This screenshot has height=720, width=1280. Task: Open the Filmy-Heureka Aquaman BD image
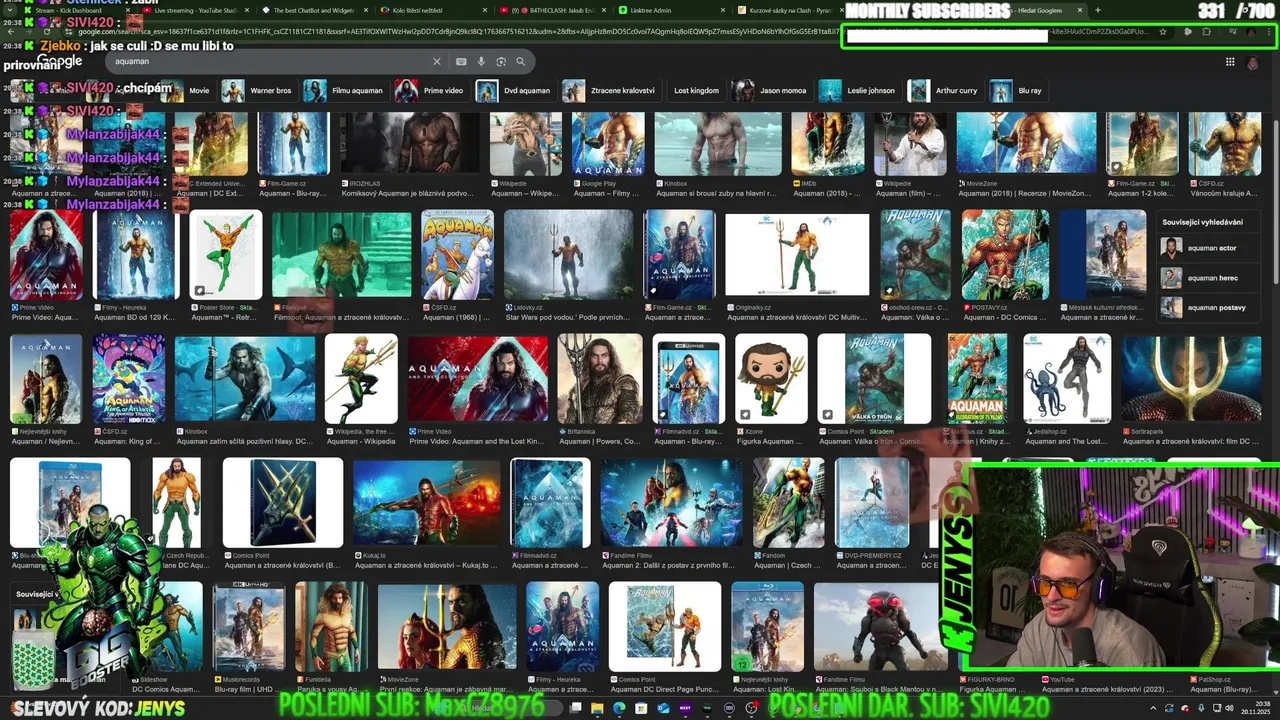click(135, 255)
